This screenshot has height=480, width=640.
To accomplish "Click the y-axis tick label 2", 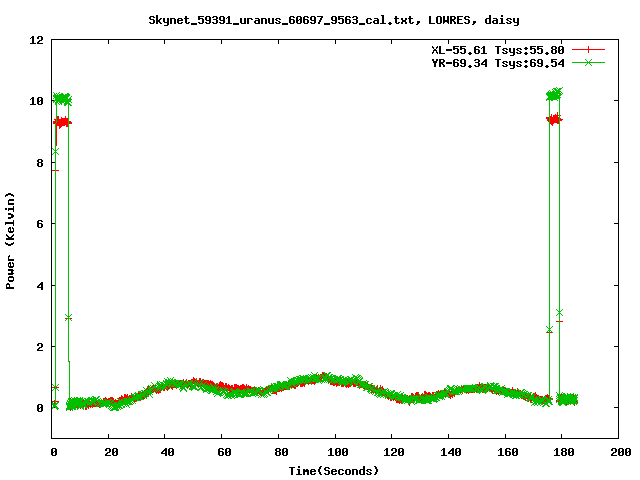I will 40,347.
